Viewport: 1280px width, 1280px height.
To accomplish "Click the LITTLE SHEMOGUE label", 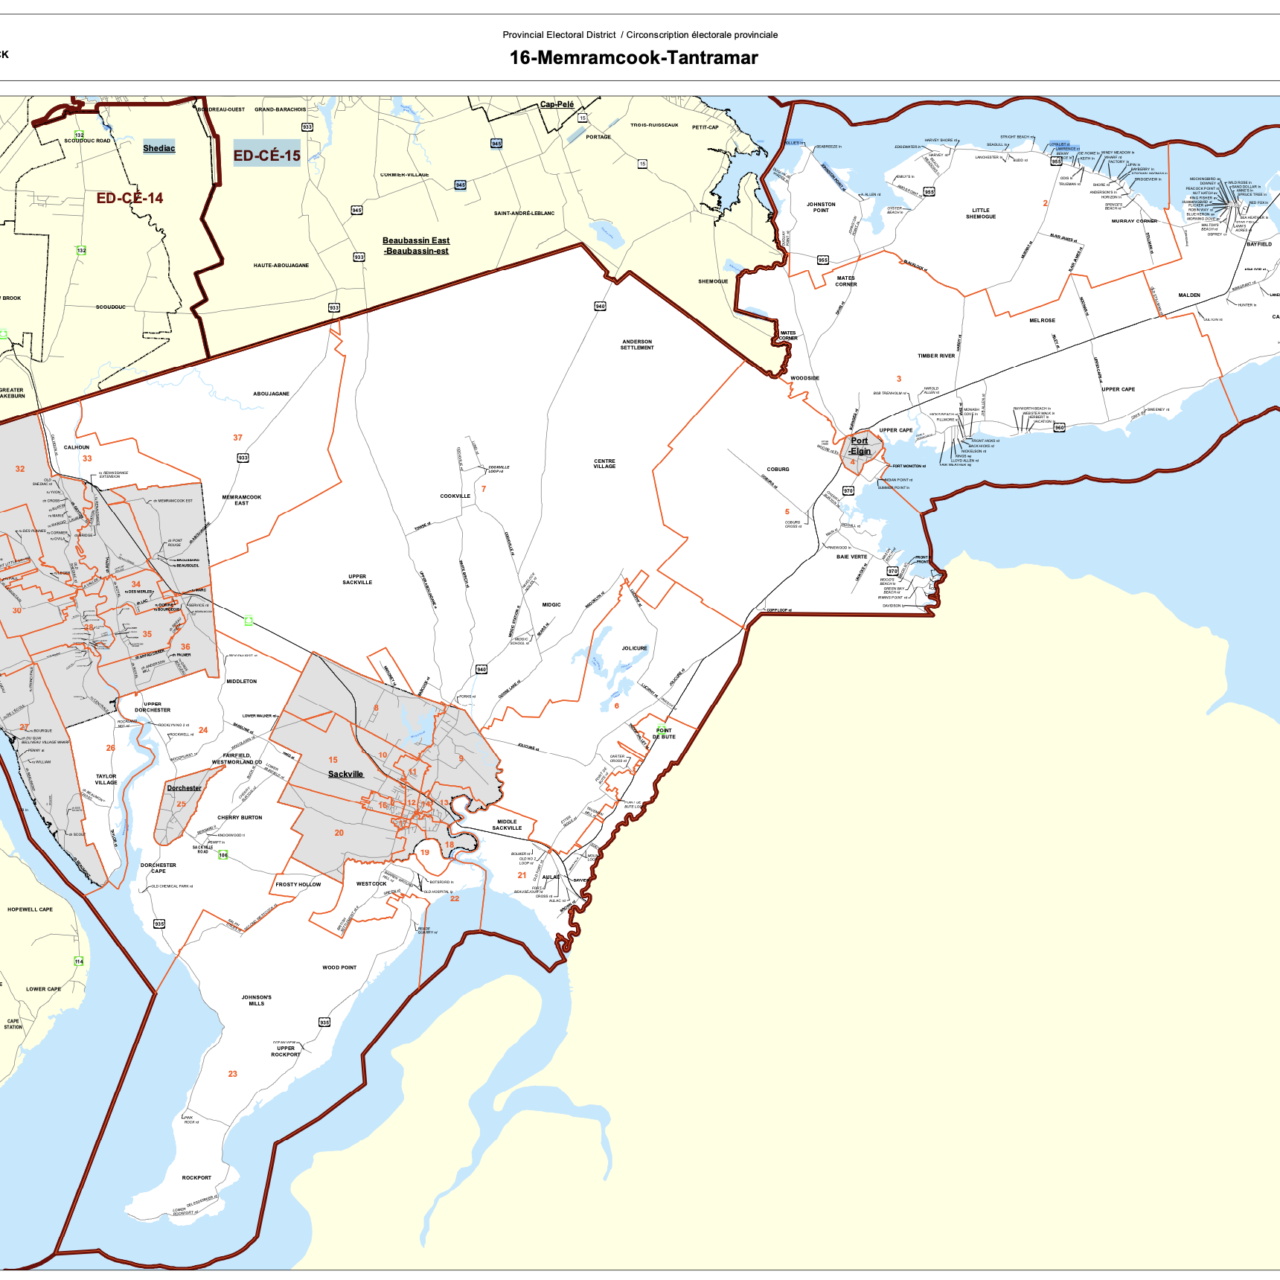I will click(x=981, y=213).
